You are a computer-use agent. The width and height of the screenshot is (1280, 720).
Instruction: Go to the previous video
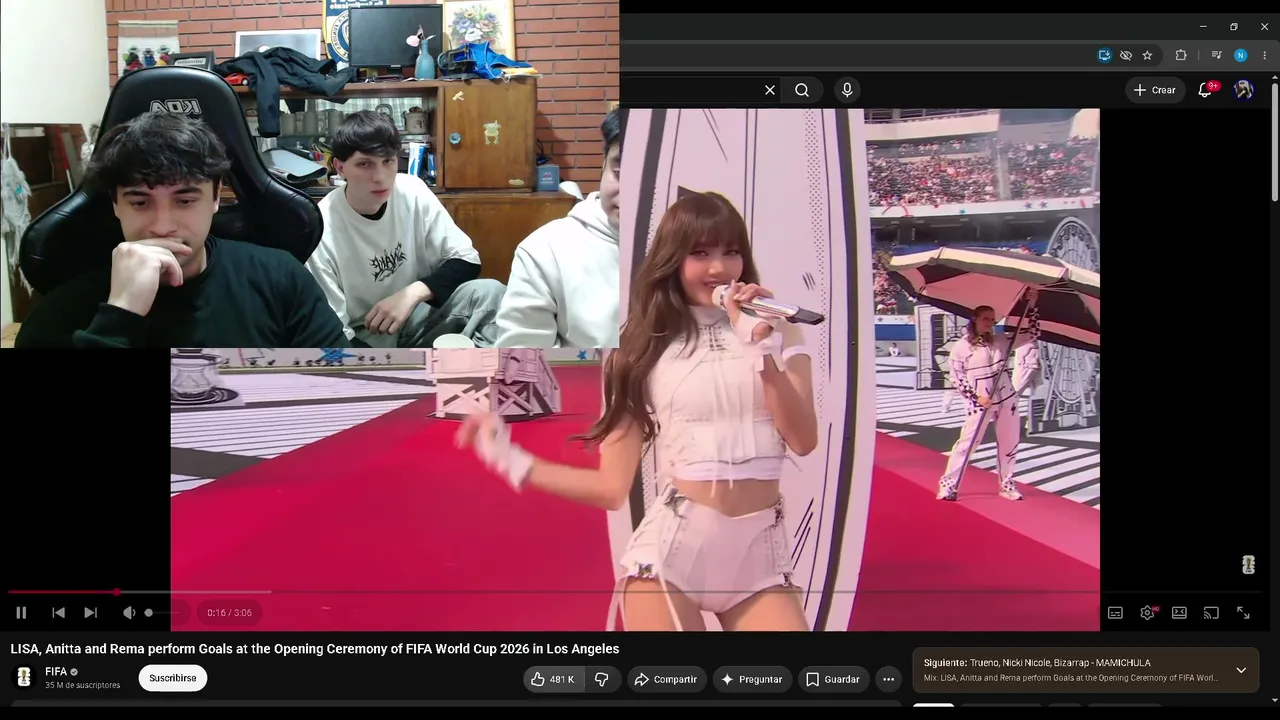[x=58, y=613]
